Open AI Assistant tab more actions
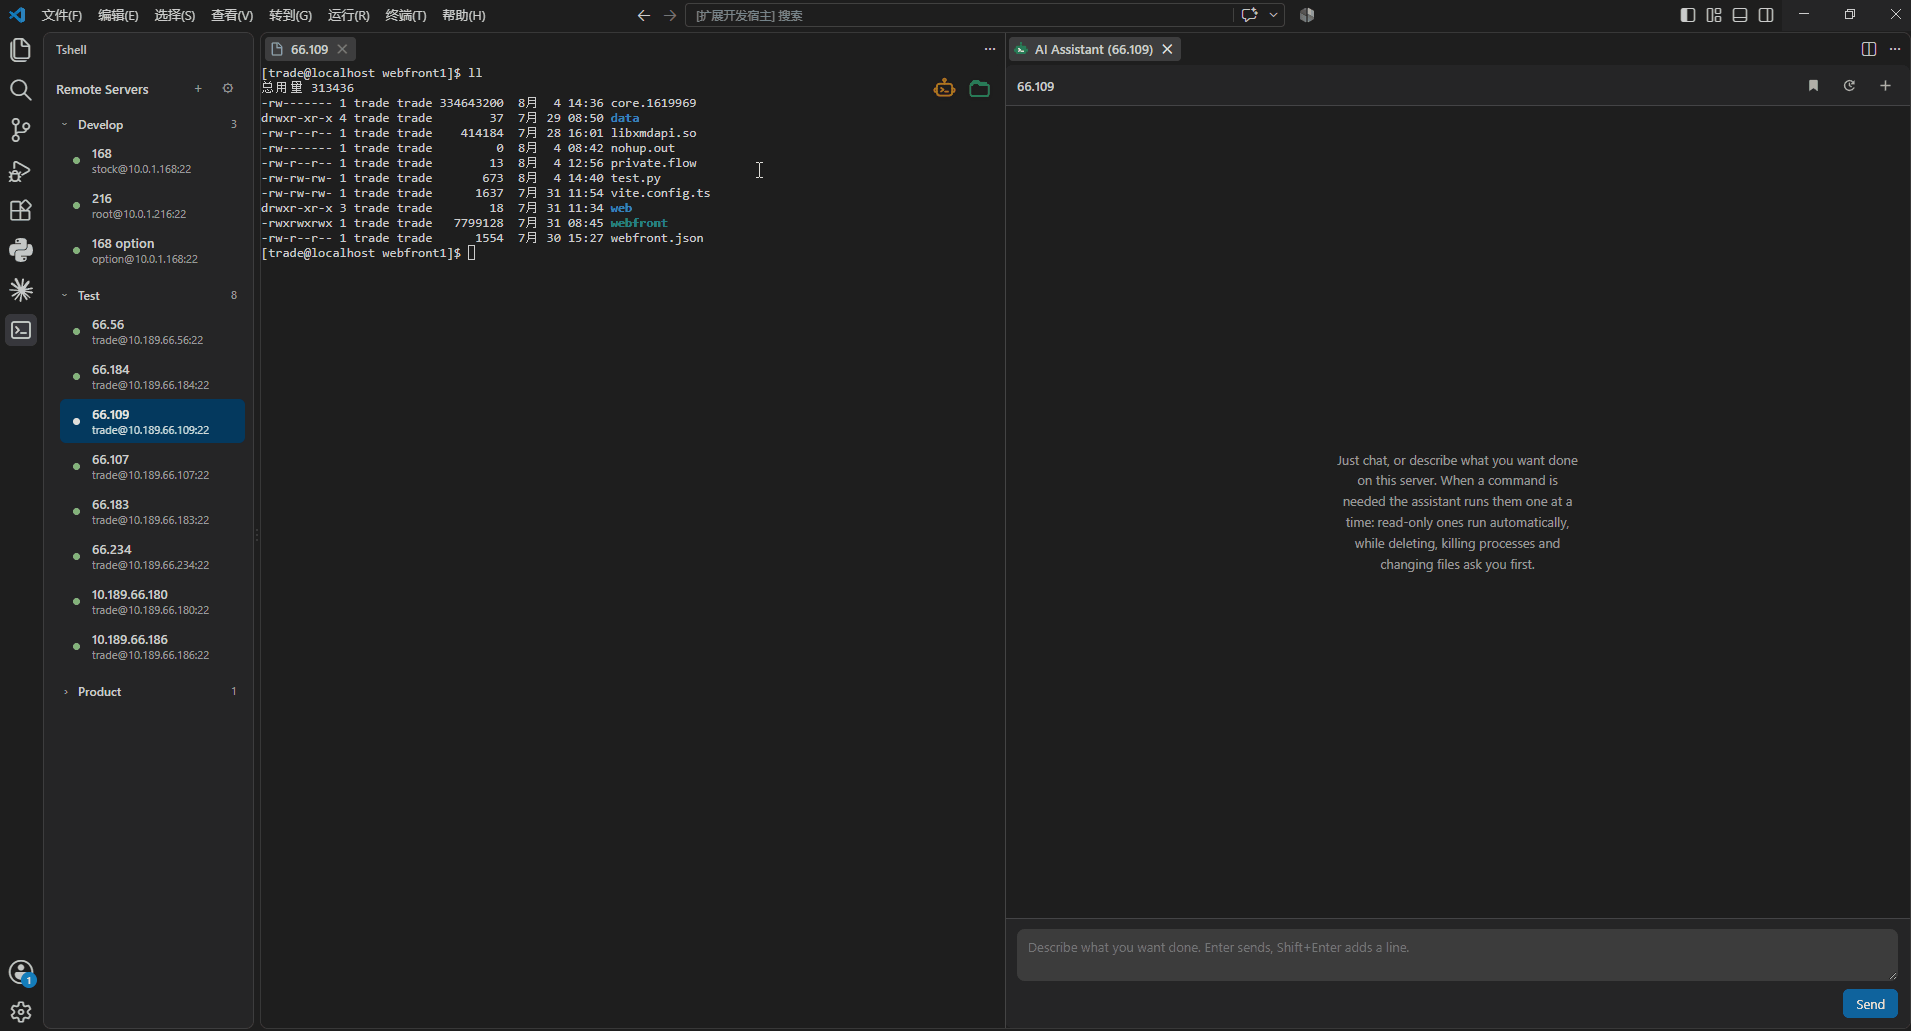The image size is (1911, 1031). 1895,49
